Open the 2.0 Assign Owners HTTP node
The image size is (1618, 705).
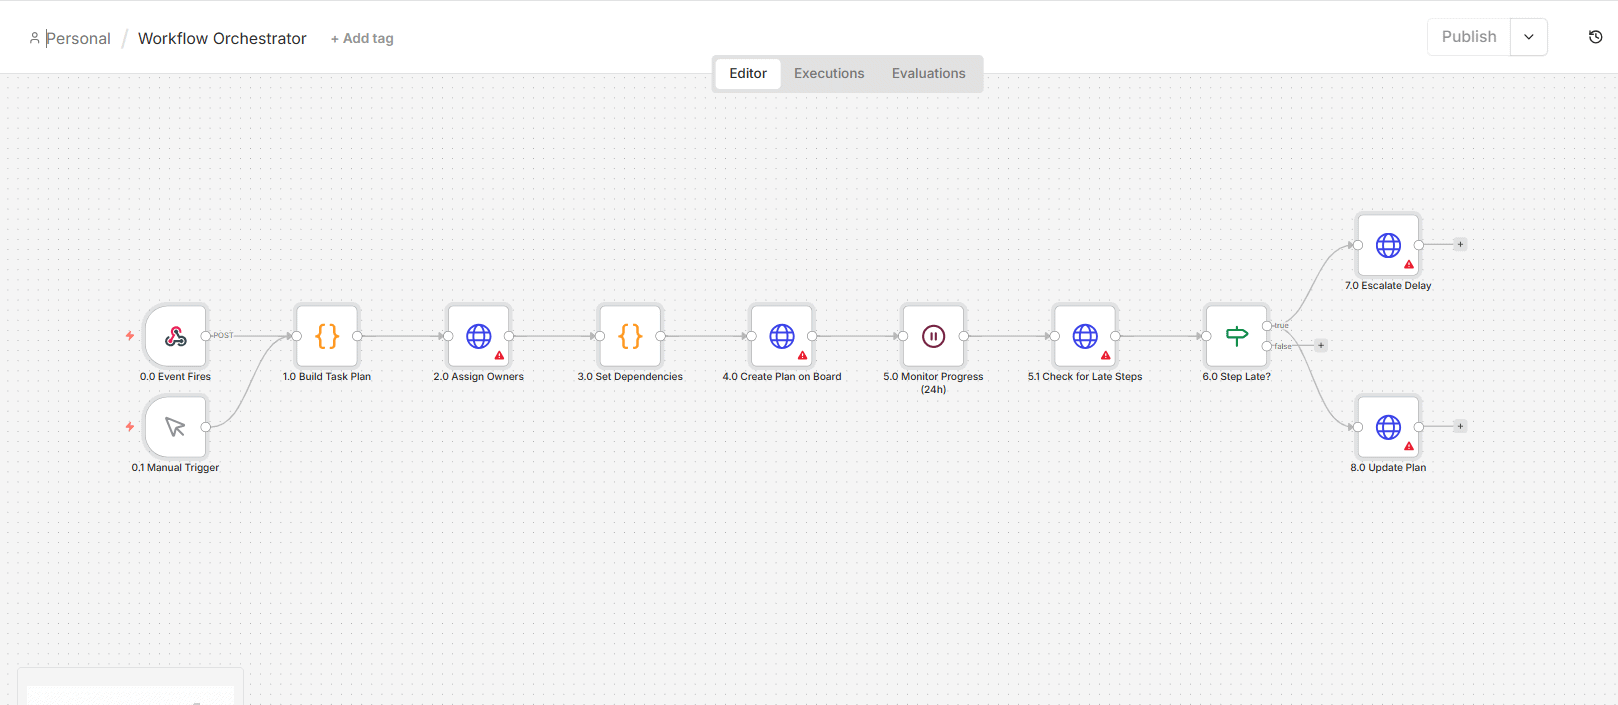tap(479, 336)
